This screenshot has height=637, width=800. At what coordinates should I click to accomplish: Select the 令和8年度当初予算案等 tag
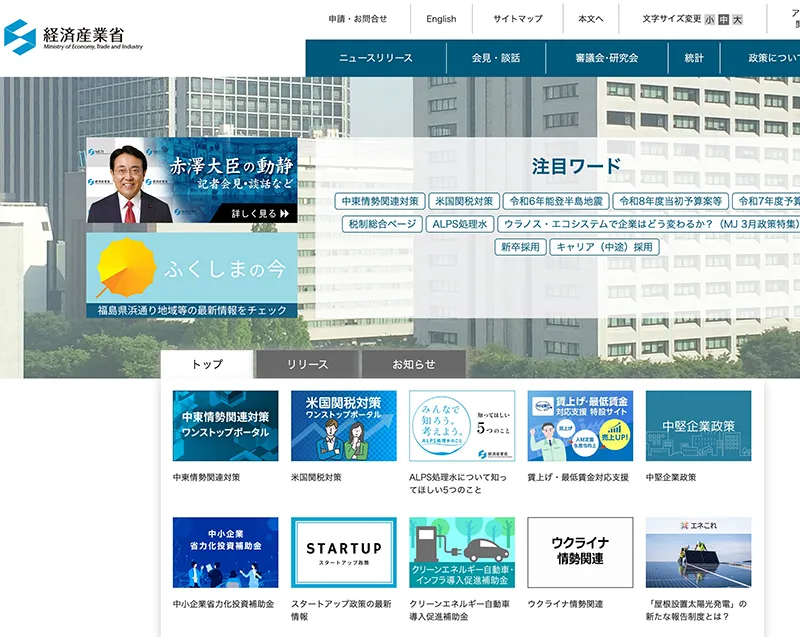670,201
